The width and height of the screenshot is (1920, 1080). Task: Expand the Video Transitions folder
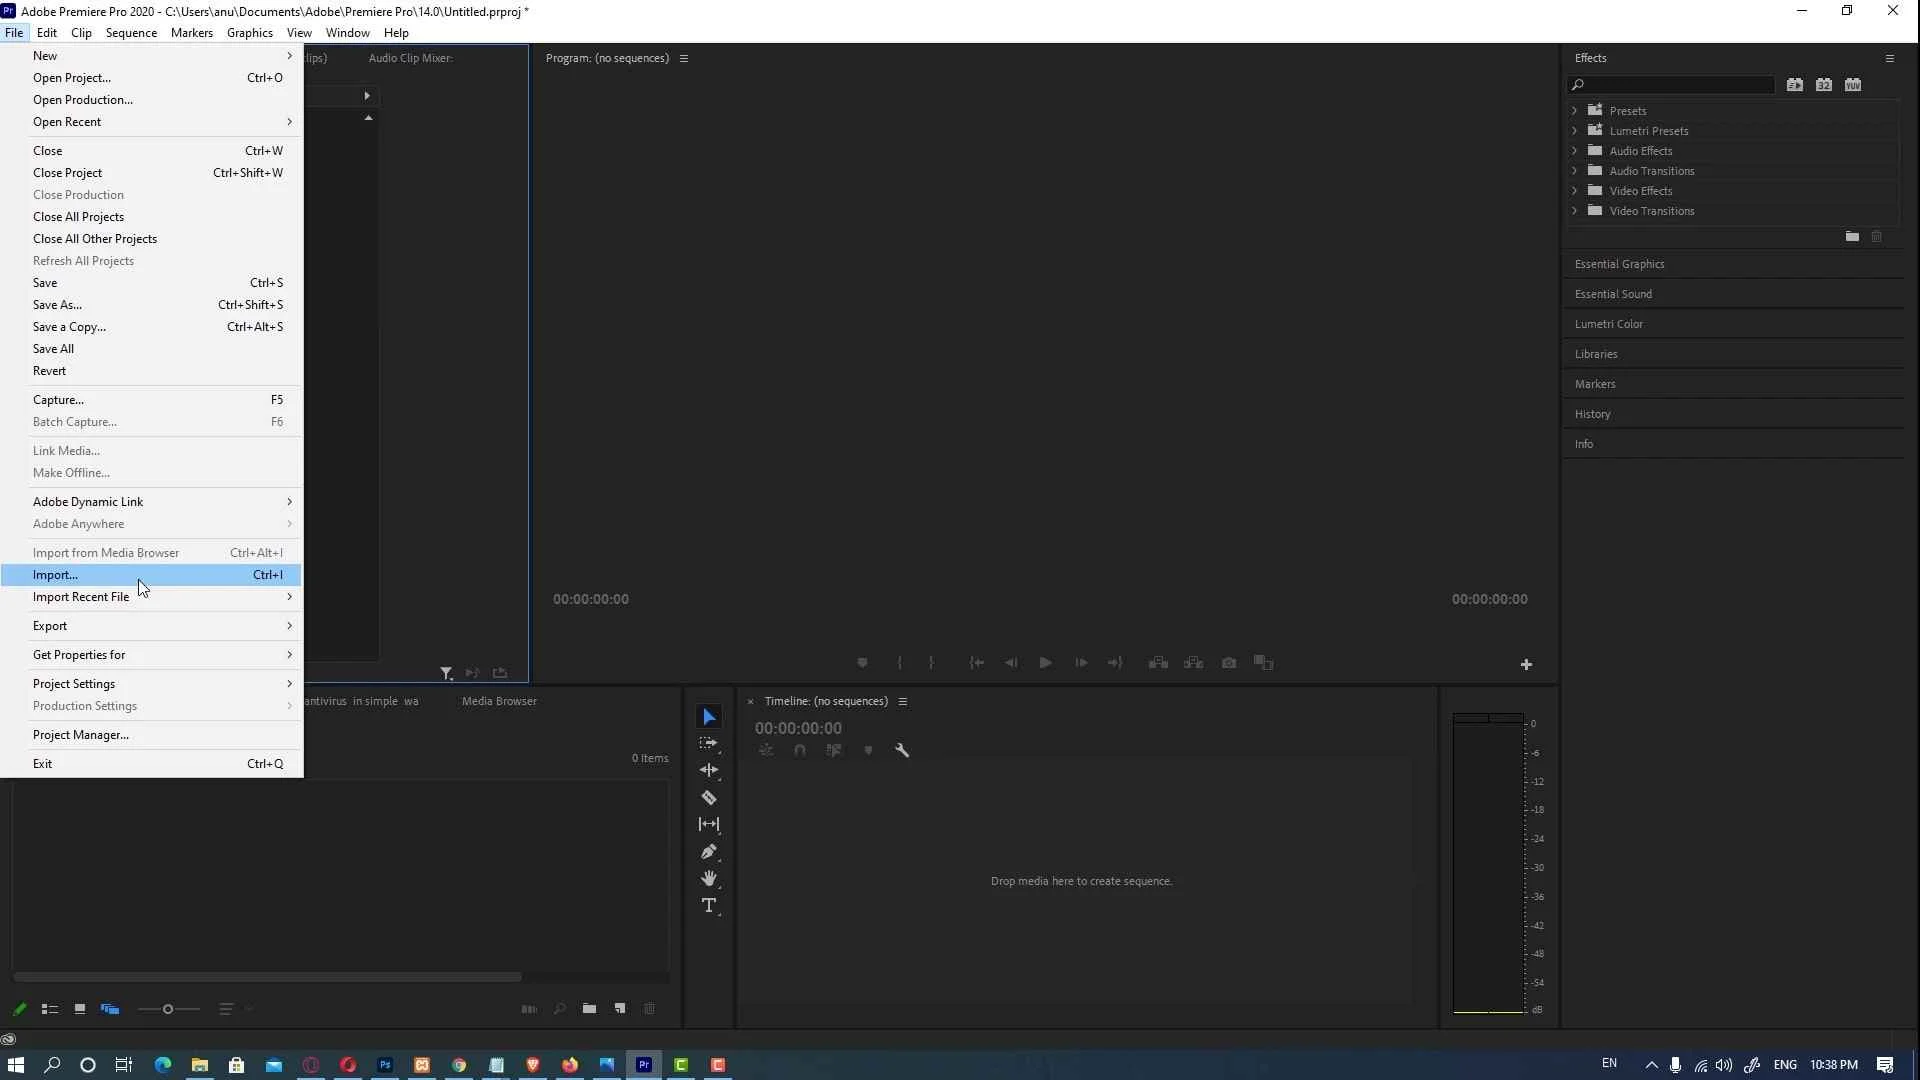[x=1575, y=211]
